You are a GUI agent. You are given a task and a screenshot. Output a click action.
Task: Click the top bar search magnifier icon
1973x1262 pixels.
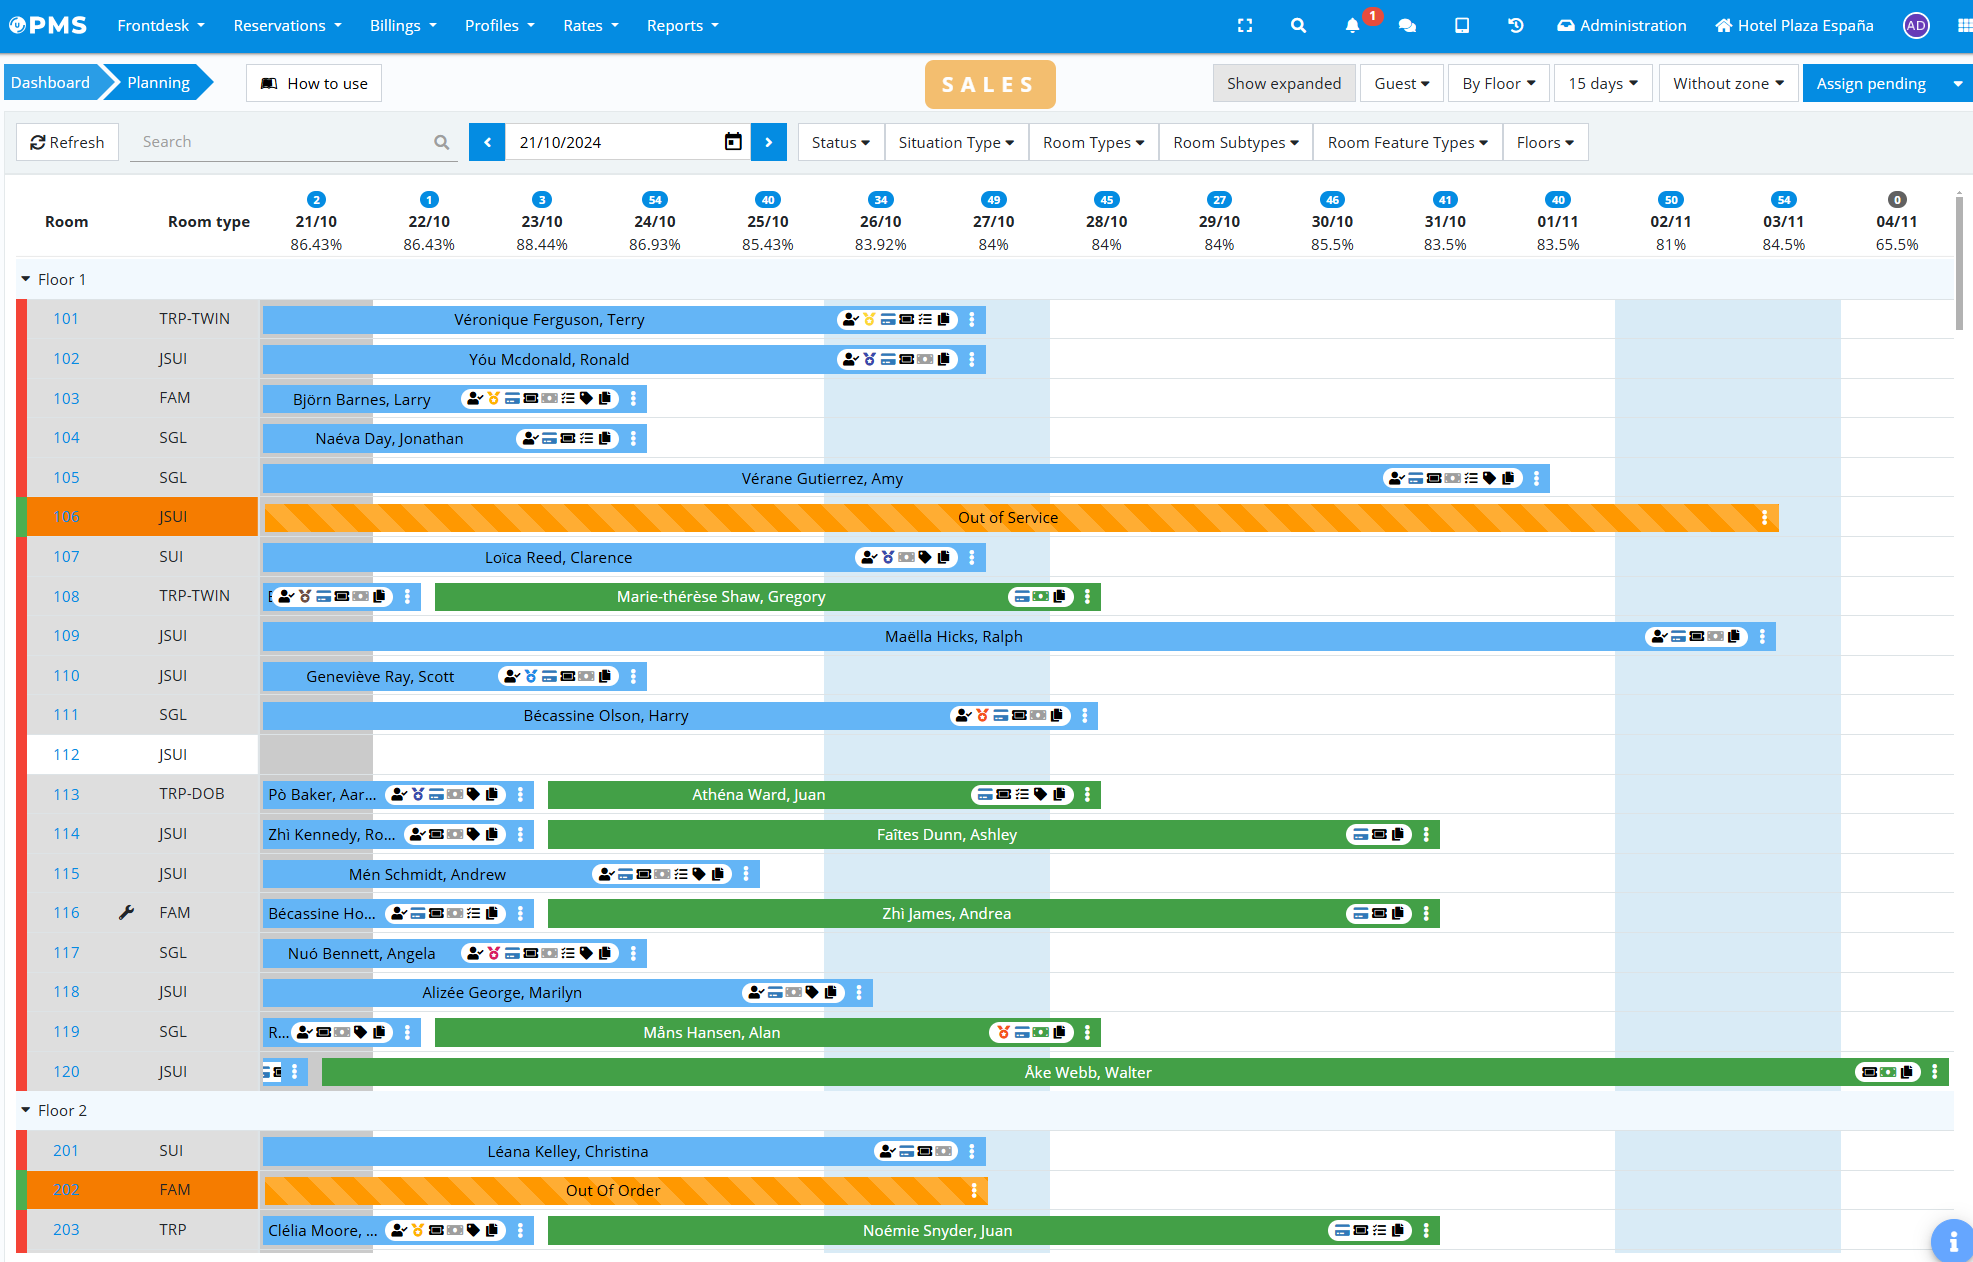coord(1298,26)
